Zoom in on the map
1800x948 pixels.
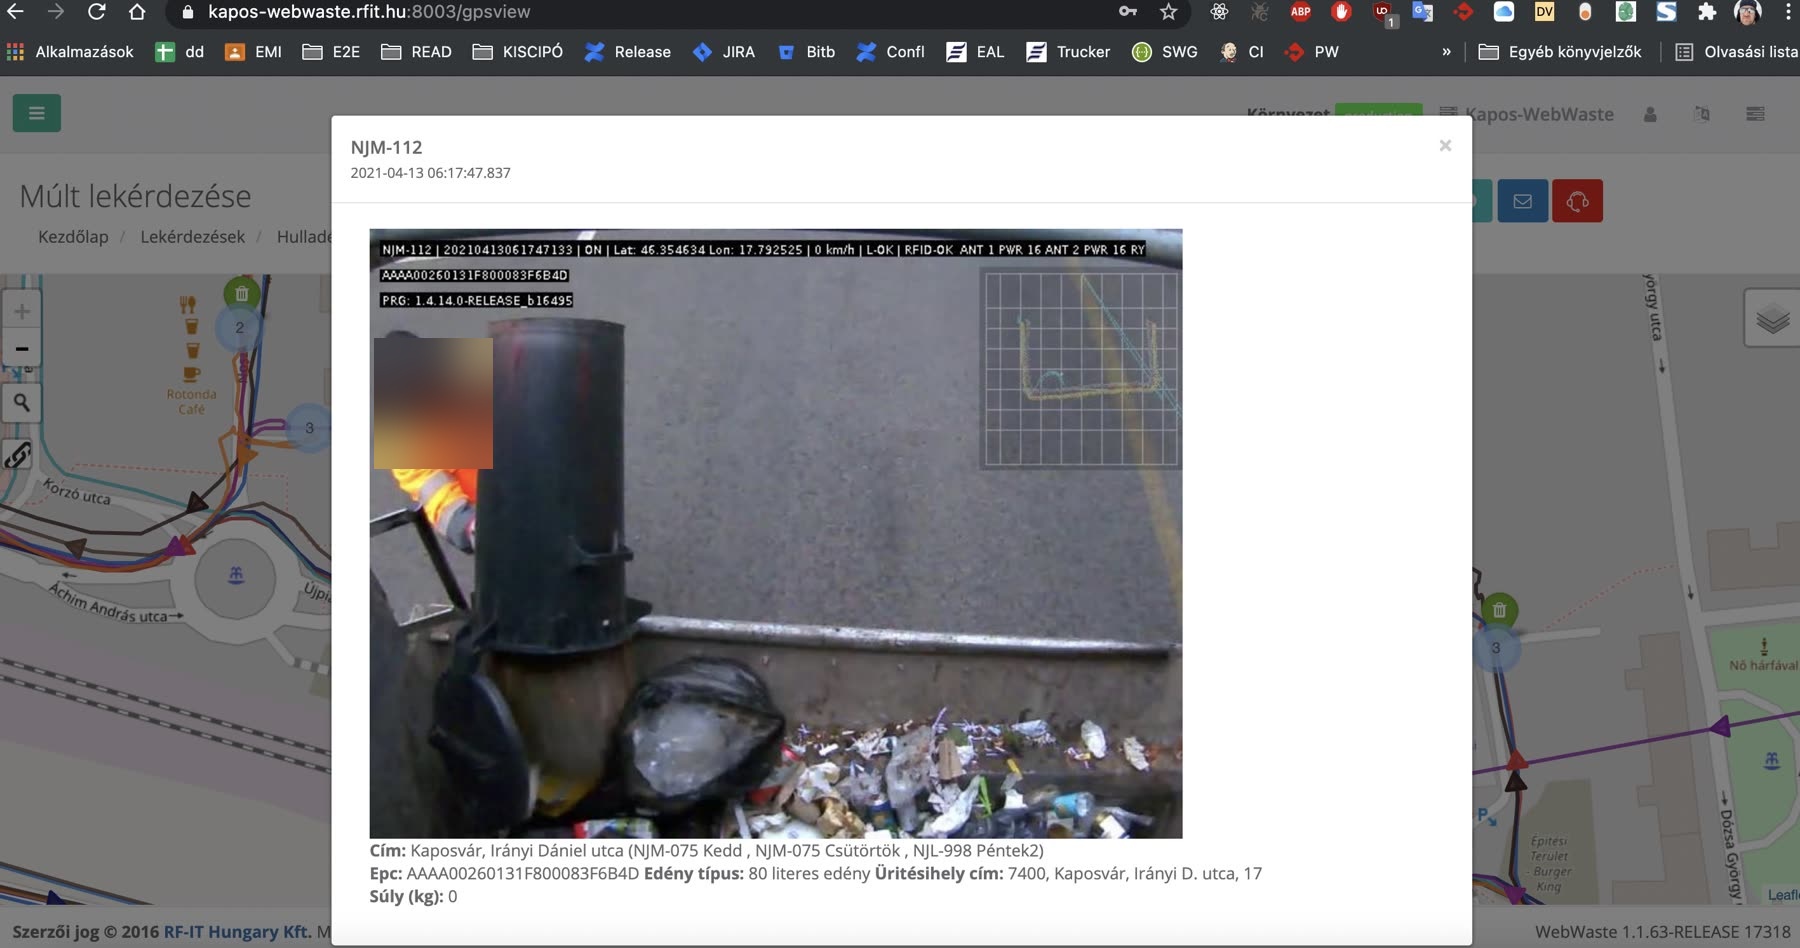(21, 311)
